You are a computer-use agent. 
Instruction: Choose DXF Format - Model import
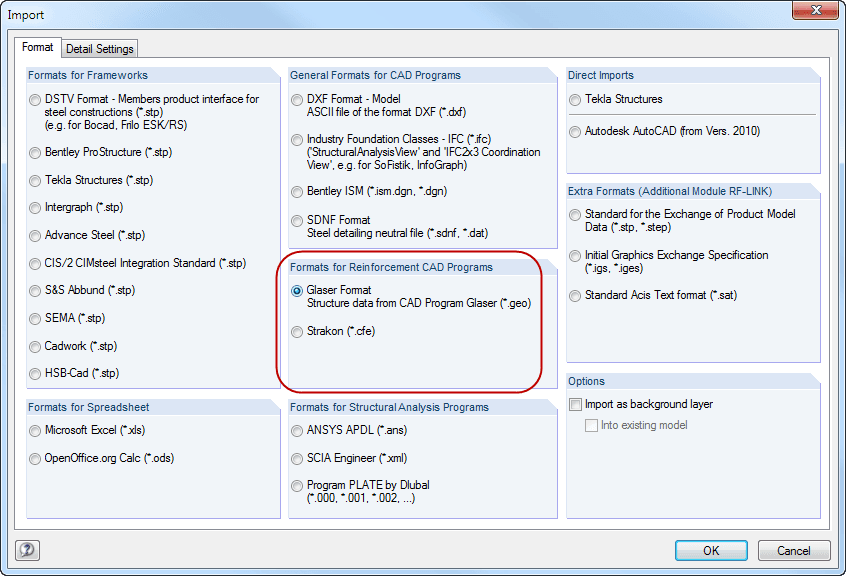tap(296, 100)
